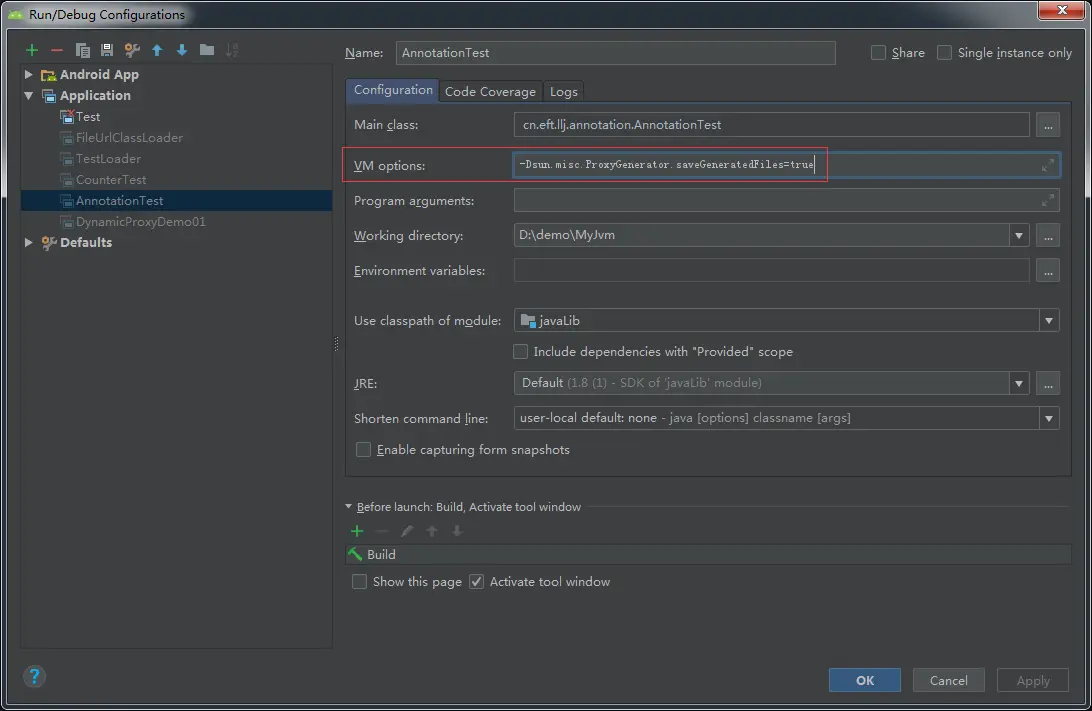The height and width of the screenshot is (711, 1092).
Task: Move Before launch task down arrow
Action: tap(457, 531)
